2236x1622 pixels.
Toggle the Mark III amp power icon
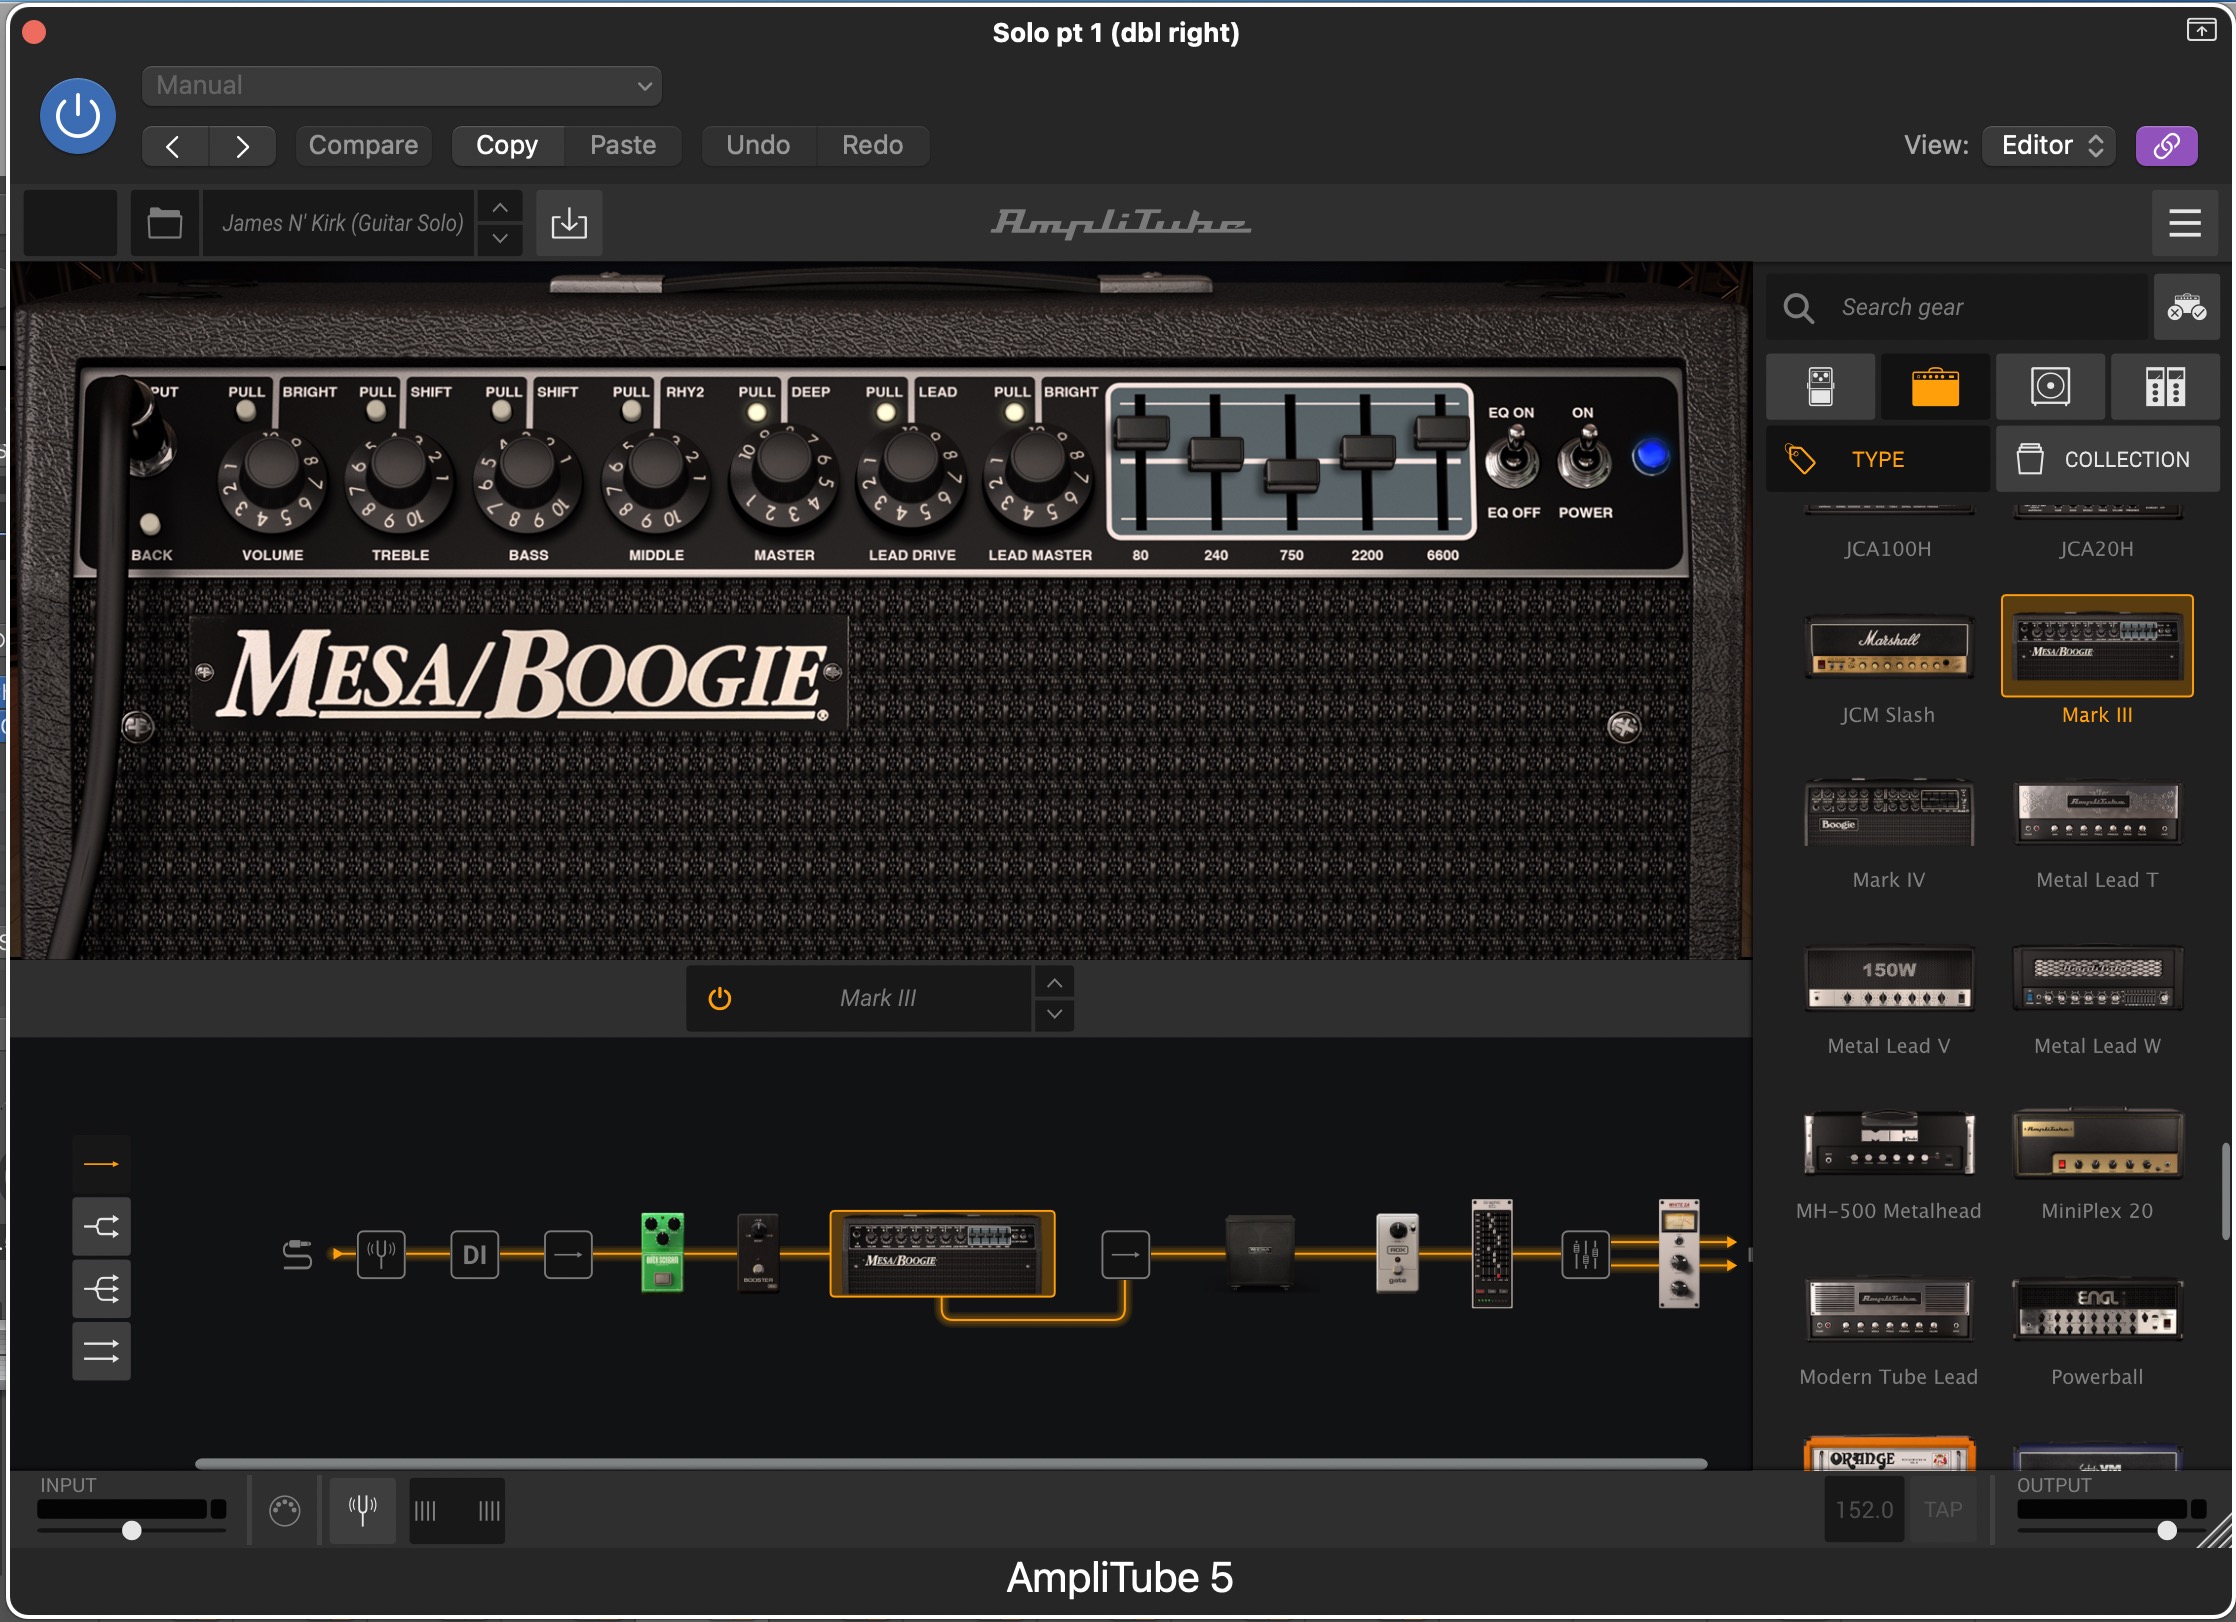click(x=720, y=998)
